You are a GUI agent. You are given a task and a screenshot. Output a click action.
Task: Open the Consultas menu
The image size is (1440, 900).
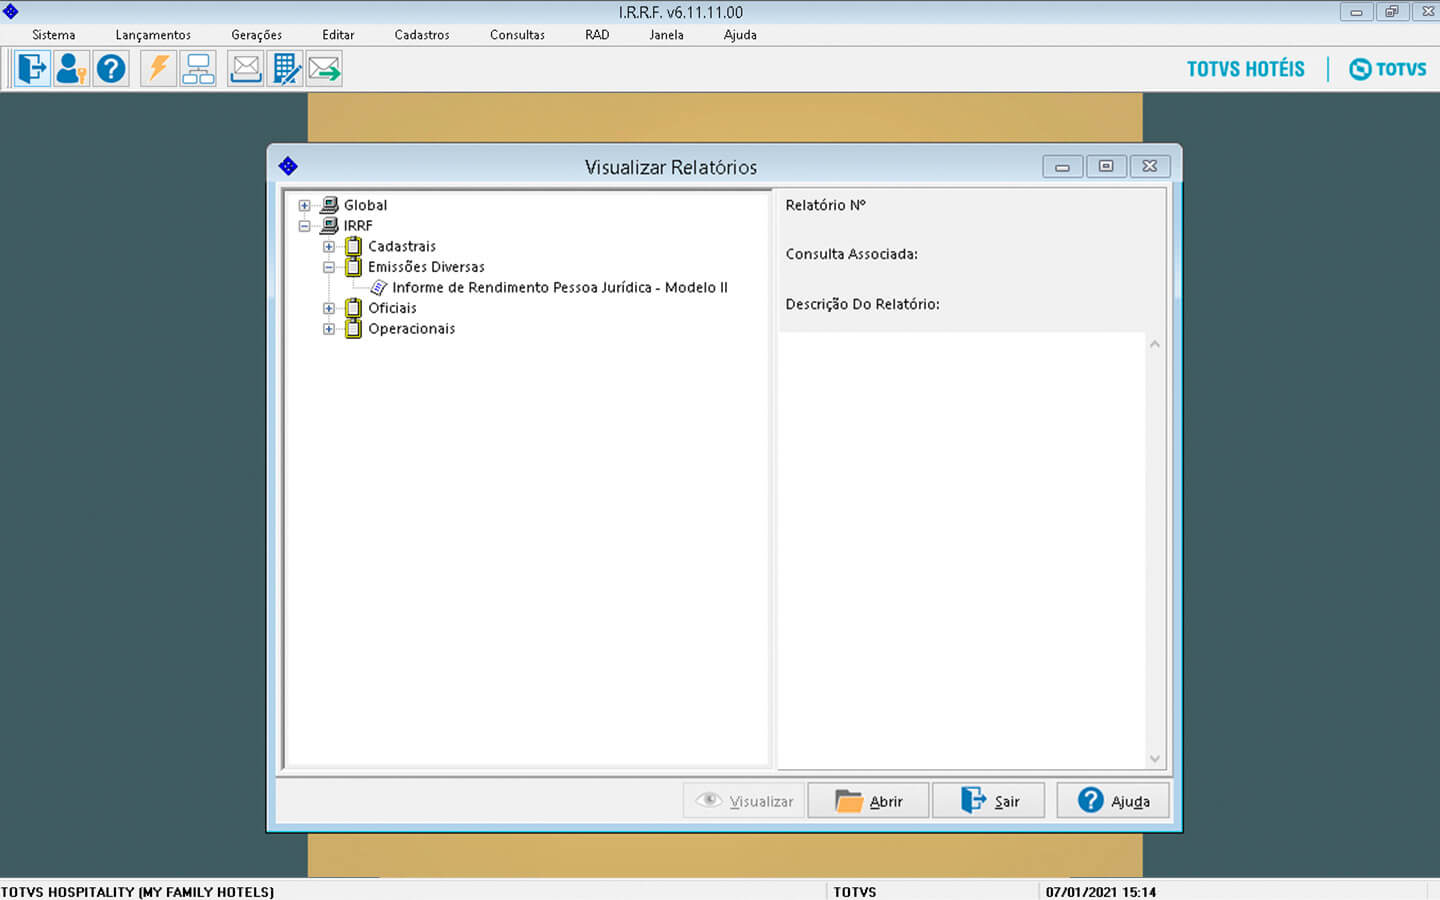pos(517,35)
